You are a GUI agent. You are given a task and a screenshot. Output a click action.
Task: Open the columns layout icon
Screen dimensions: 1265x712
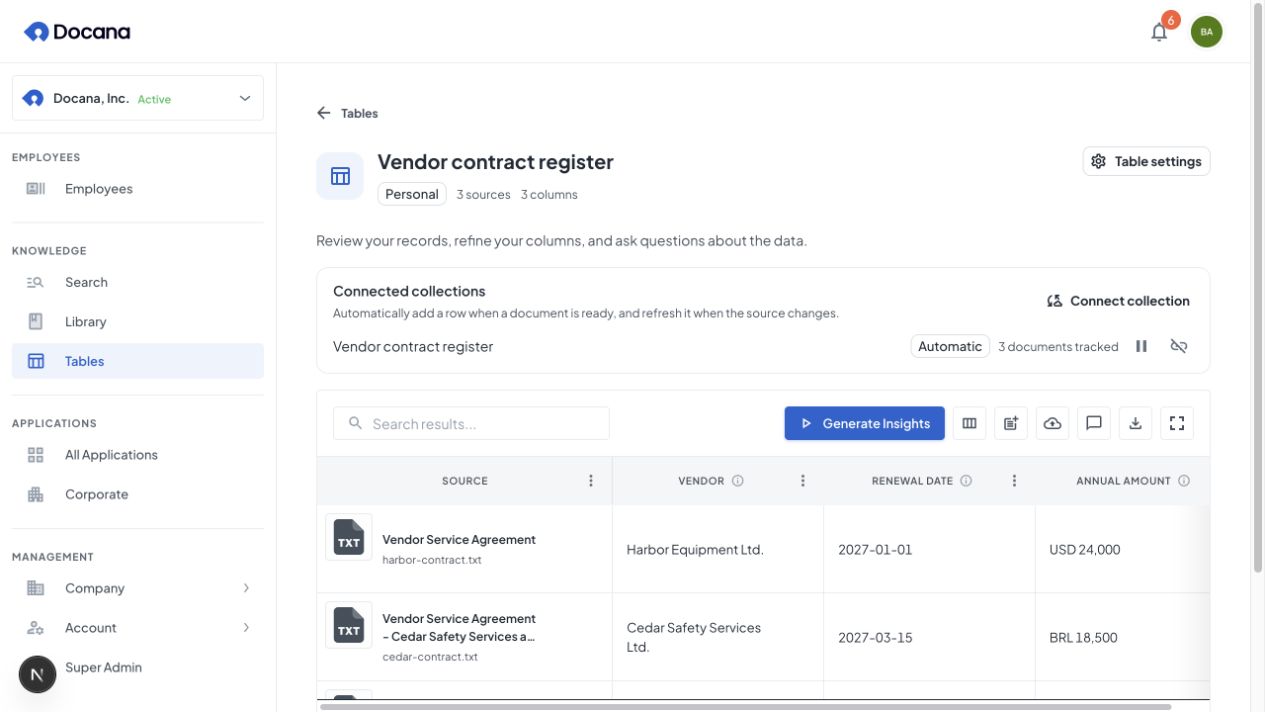[969, 423]
